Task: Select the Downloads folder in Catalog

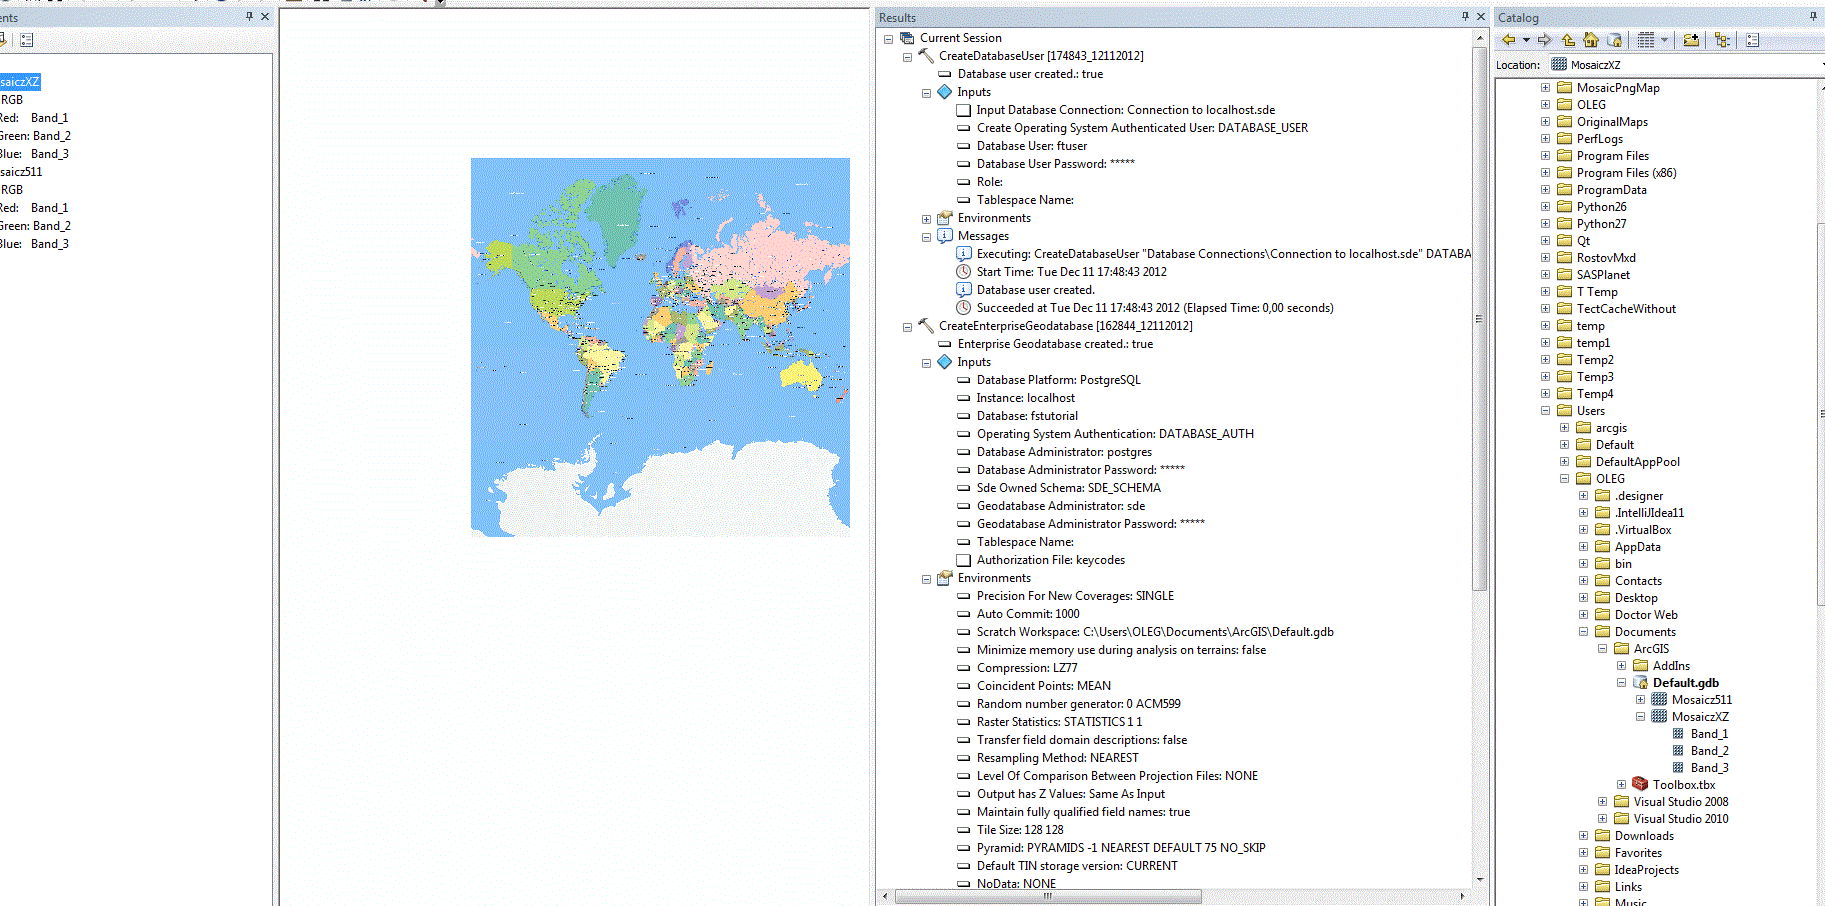Action: [1644, 836]
